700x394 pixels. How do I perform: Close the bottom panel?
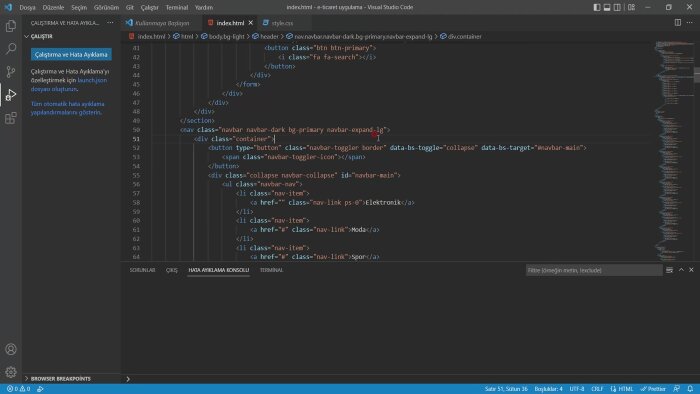[691, 270]
